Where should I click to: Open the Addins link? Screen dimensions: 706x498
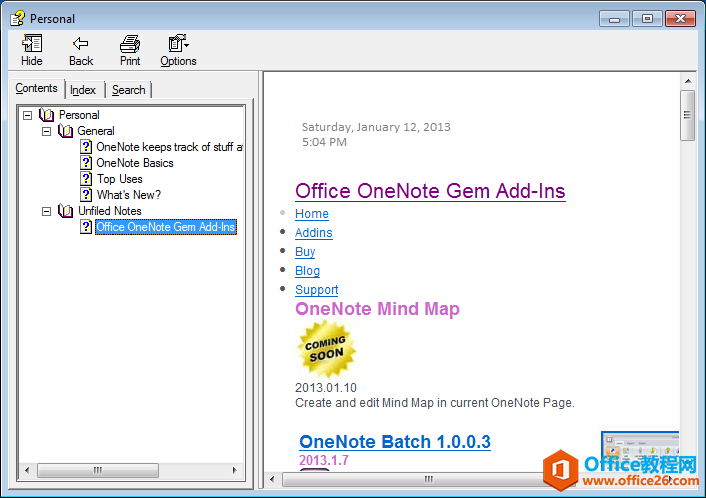[313, 233]
